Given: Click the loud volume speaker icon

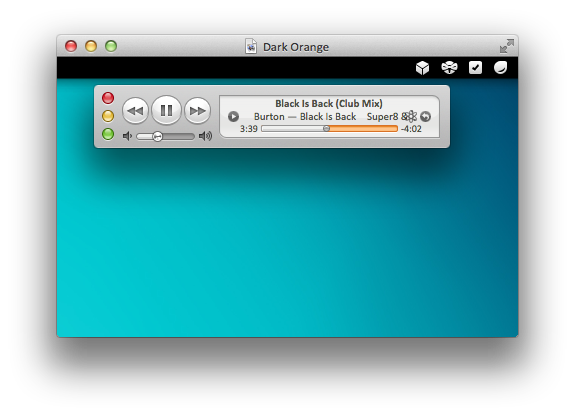Looking at the screenshot, I should [x=205, y=136].
